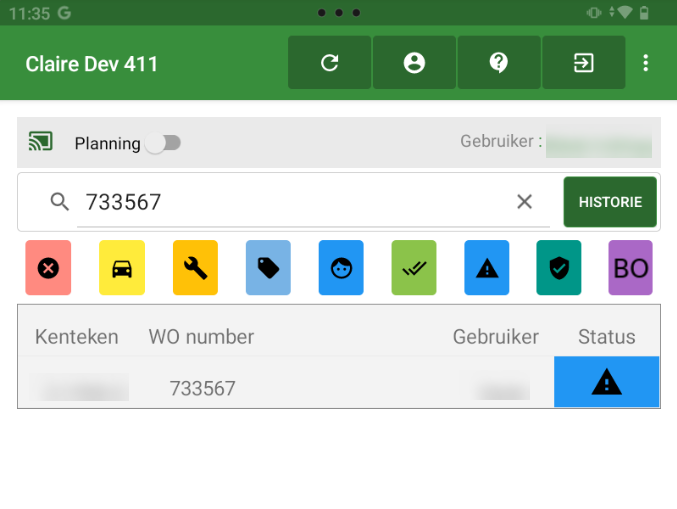Click the refresh icon in header
677x509 pixels.
tap(329, 63)
